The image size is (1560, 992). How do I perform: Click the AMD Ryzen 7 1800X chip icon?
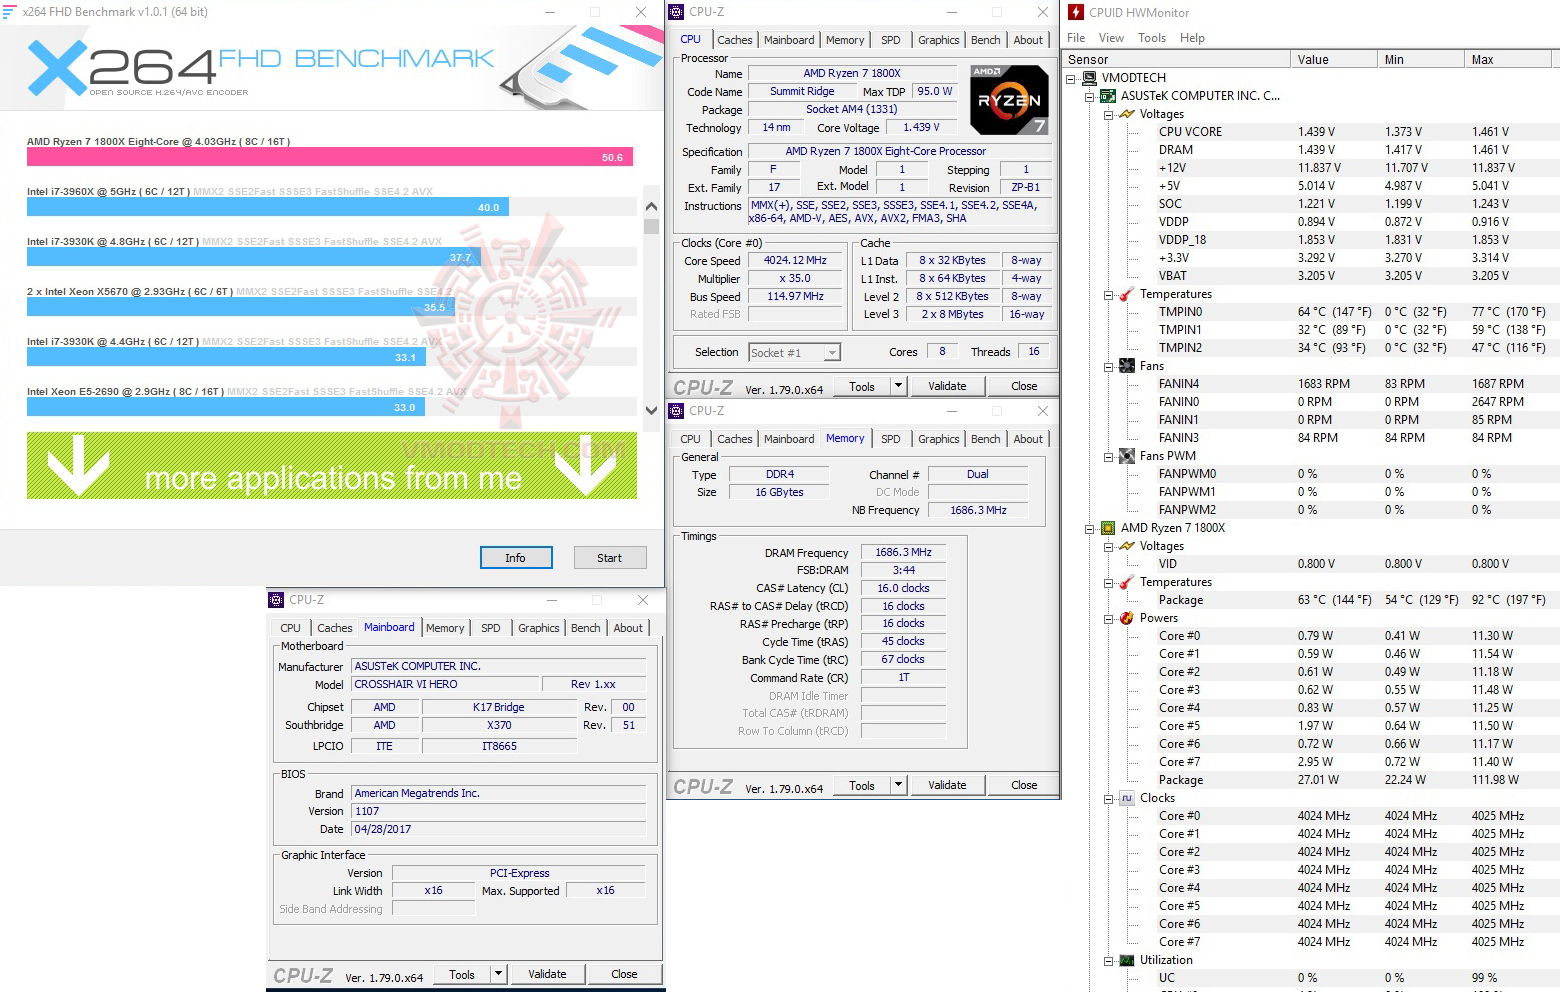point(1108,528)
